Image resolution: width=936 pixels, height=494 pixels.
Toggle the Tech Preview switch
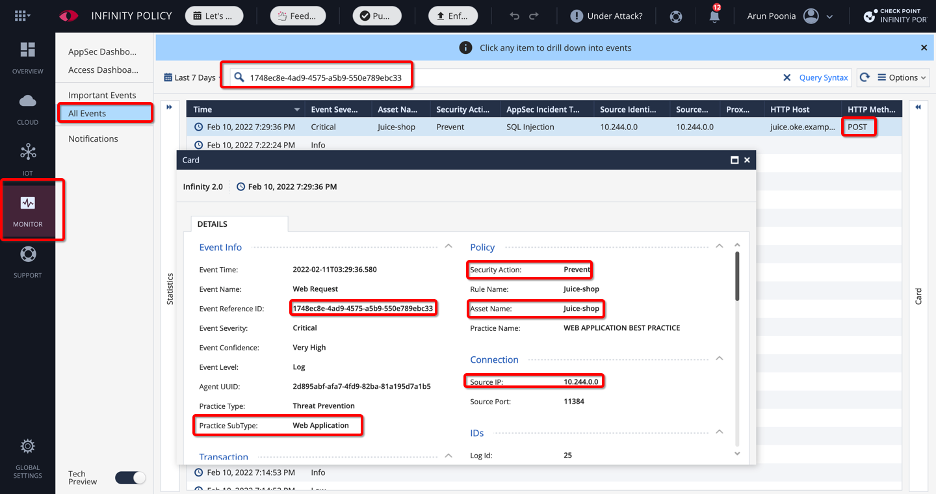pos(130,478)
